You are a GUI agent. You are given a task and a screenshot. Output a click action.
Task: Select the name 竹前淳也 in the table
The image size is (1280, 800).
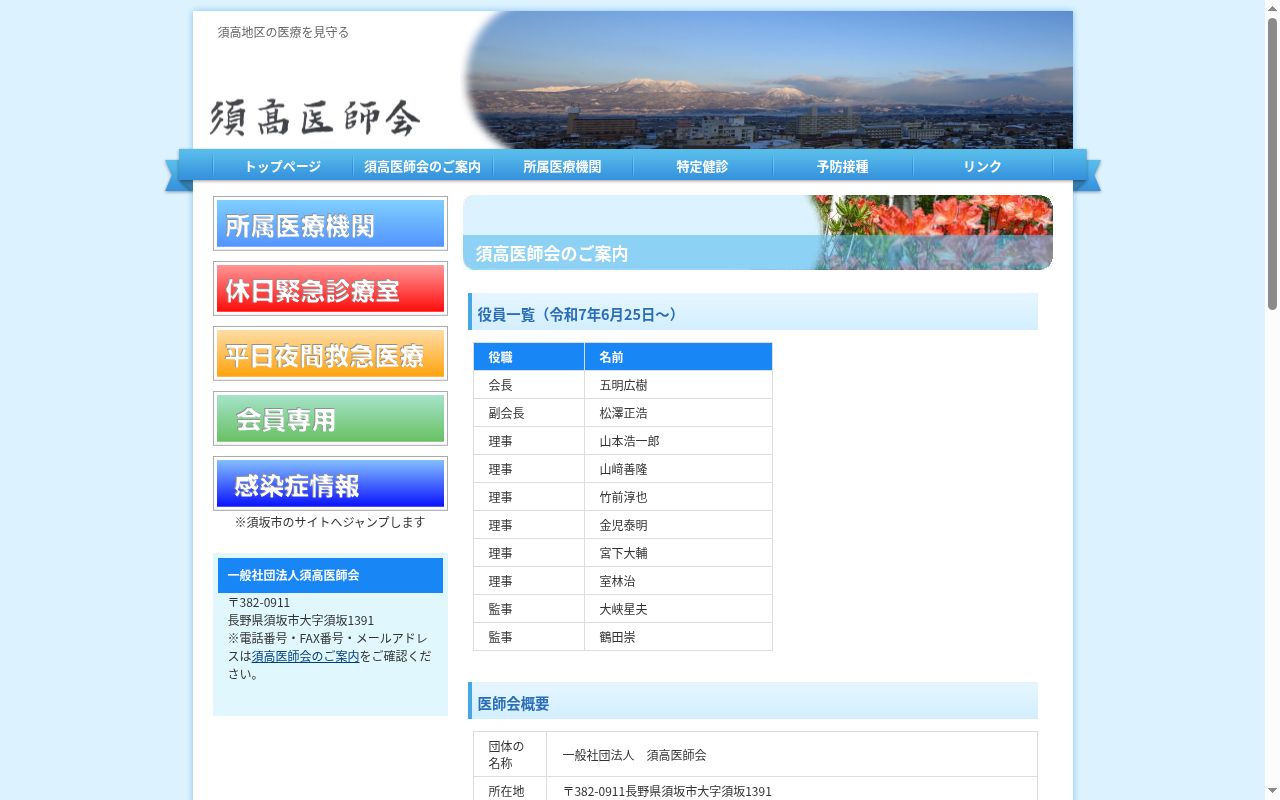coord(624,497)
